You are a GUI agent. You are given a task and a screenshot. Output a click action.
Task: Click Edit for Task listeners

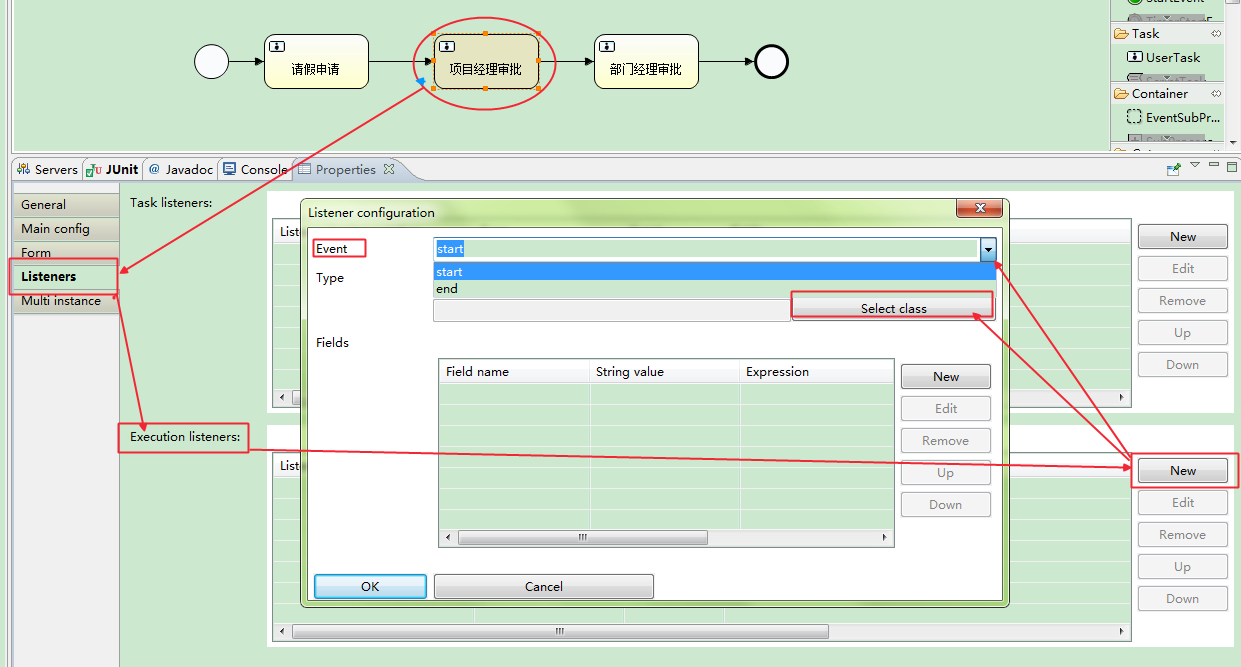1183,268
